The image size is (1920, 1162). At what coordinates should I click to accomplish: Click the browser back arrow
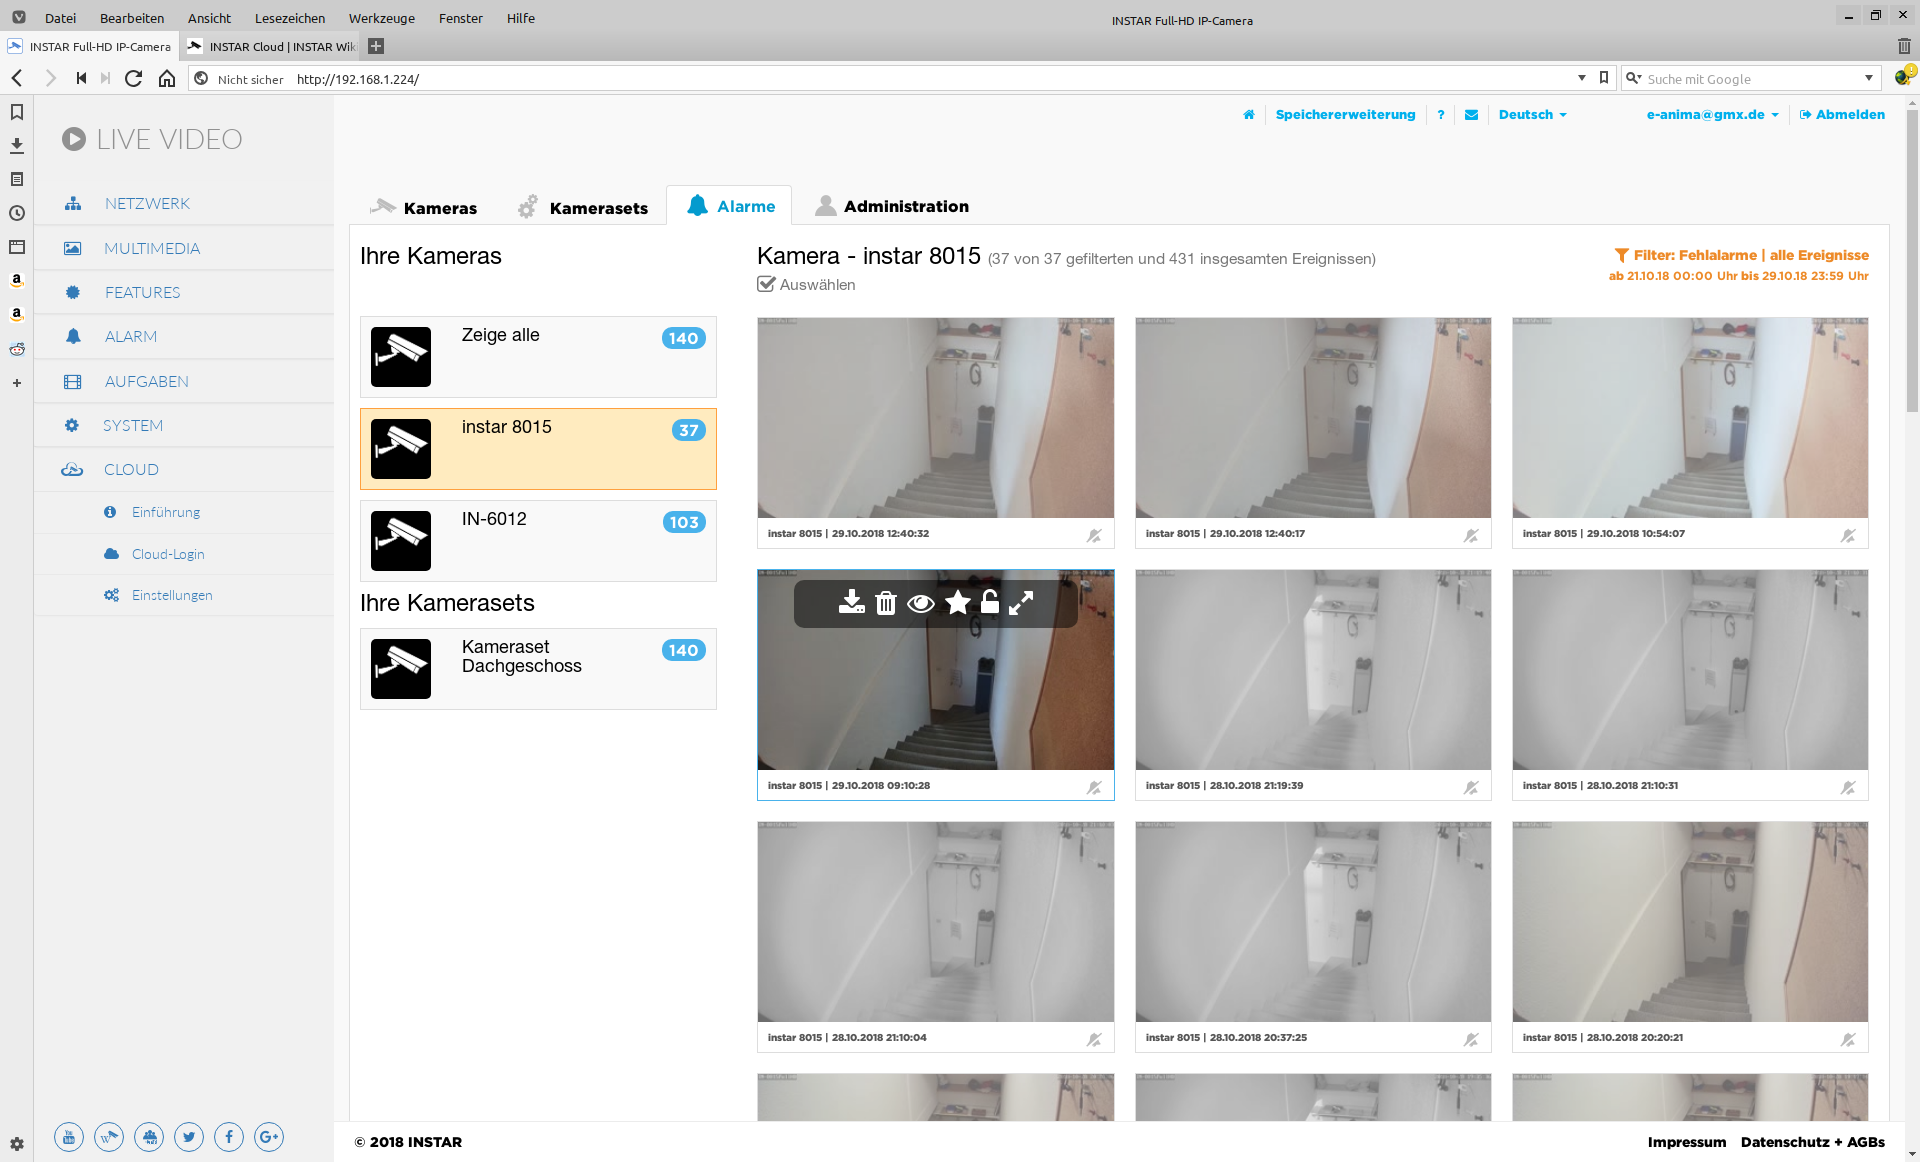17,78
